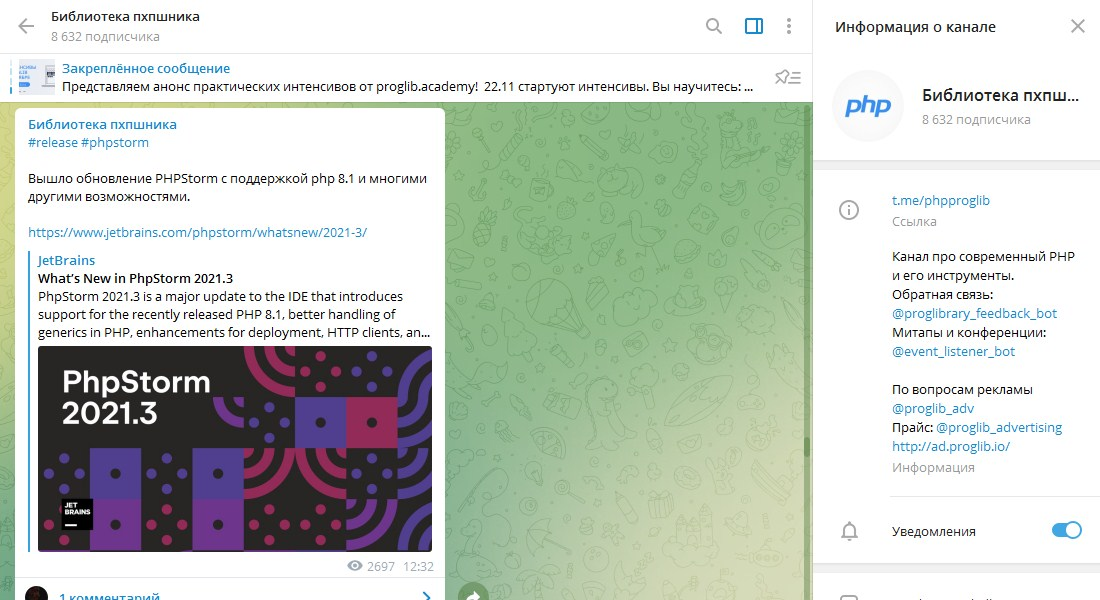Click the chat vertical scrollbar
The width and height of the screenshot is (1100, 600).
pos(807,448)
